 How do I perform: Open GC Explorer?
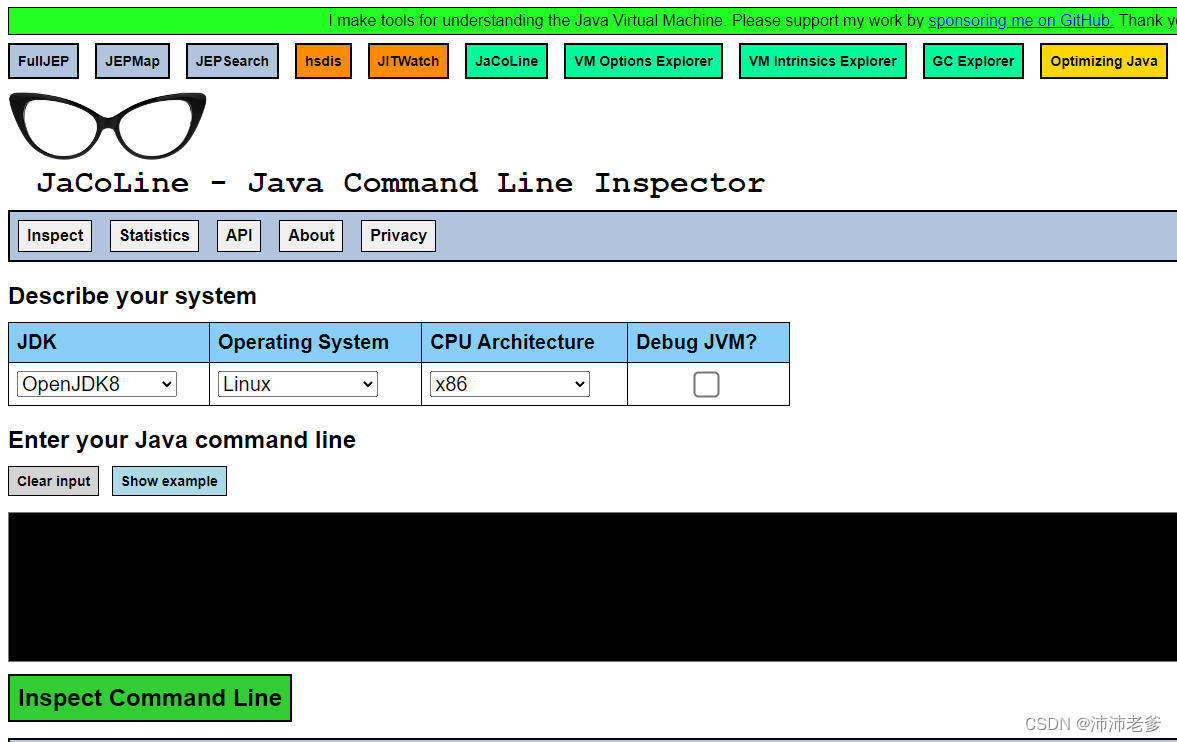tap(972, 61)
